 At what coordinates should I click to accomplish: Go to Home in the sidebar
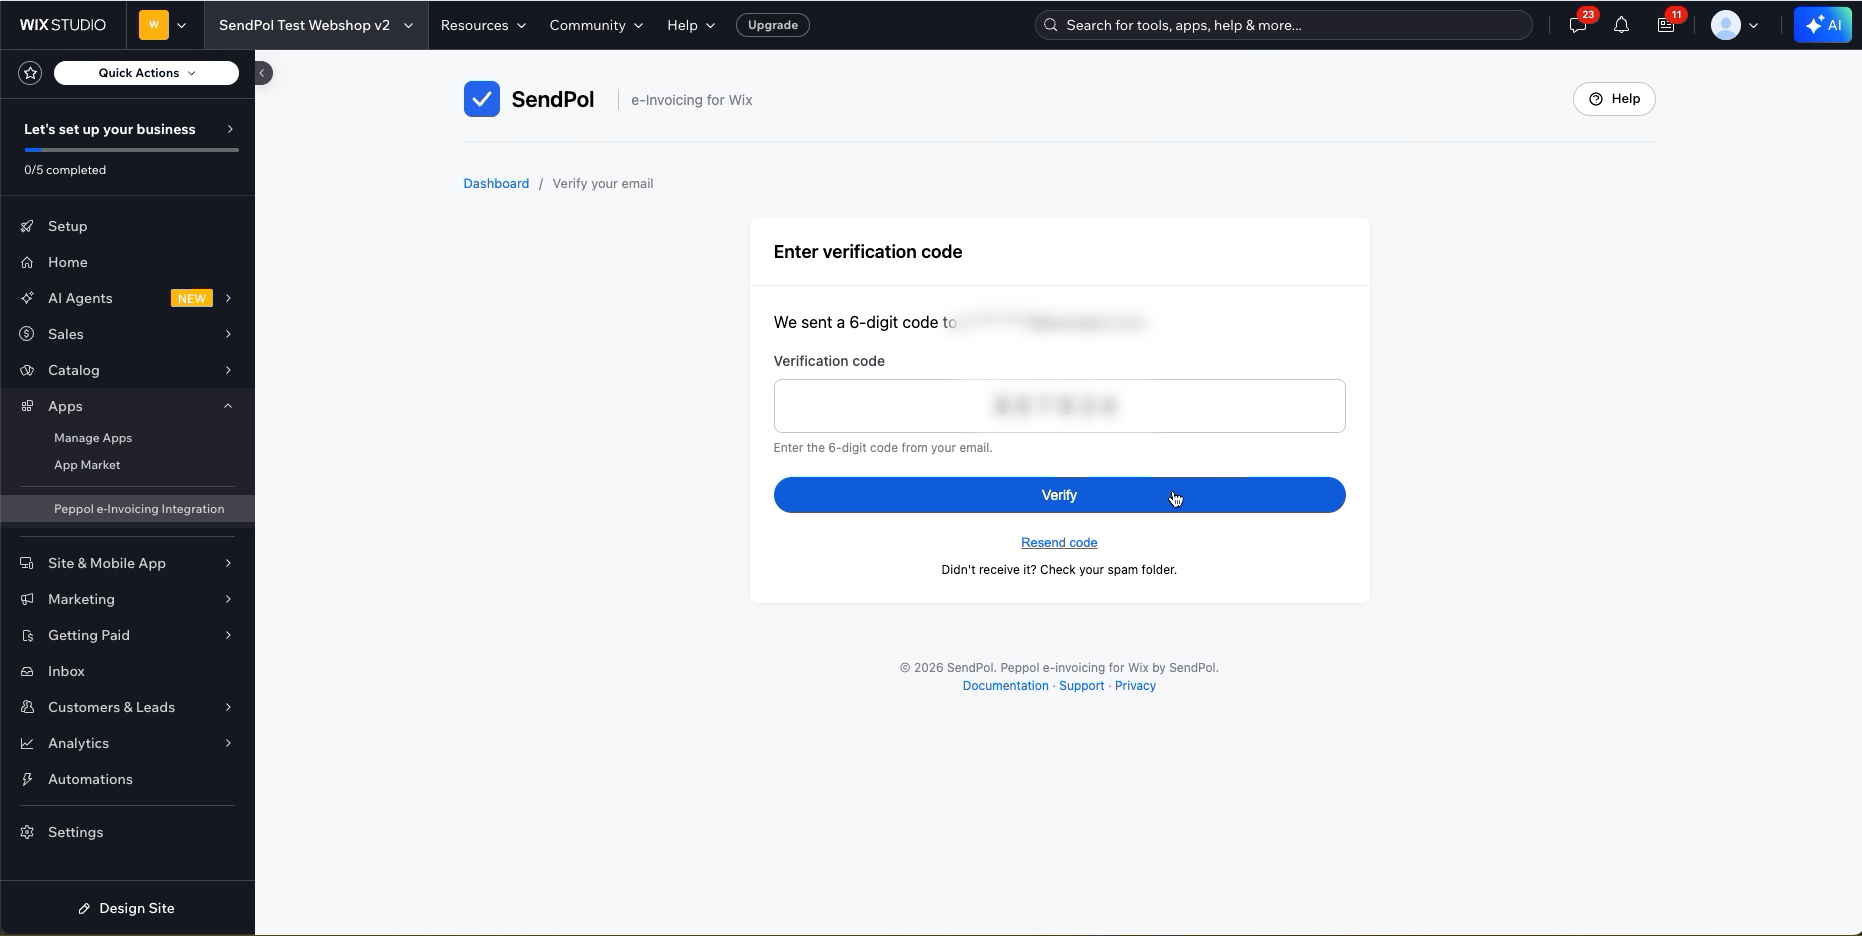click(127, 262)
